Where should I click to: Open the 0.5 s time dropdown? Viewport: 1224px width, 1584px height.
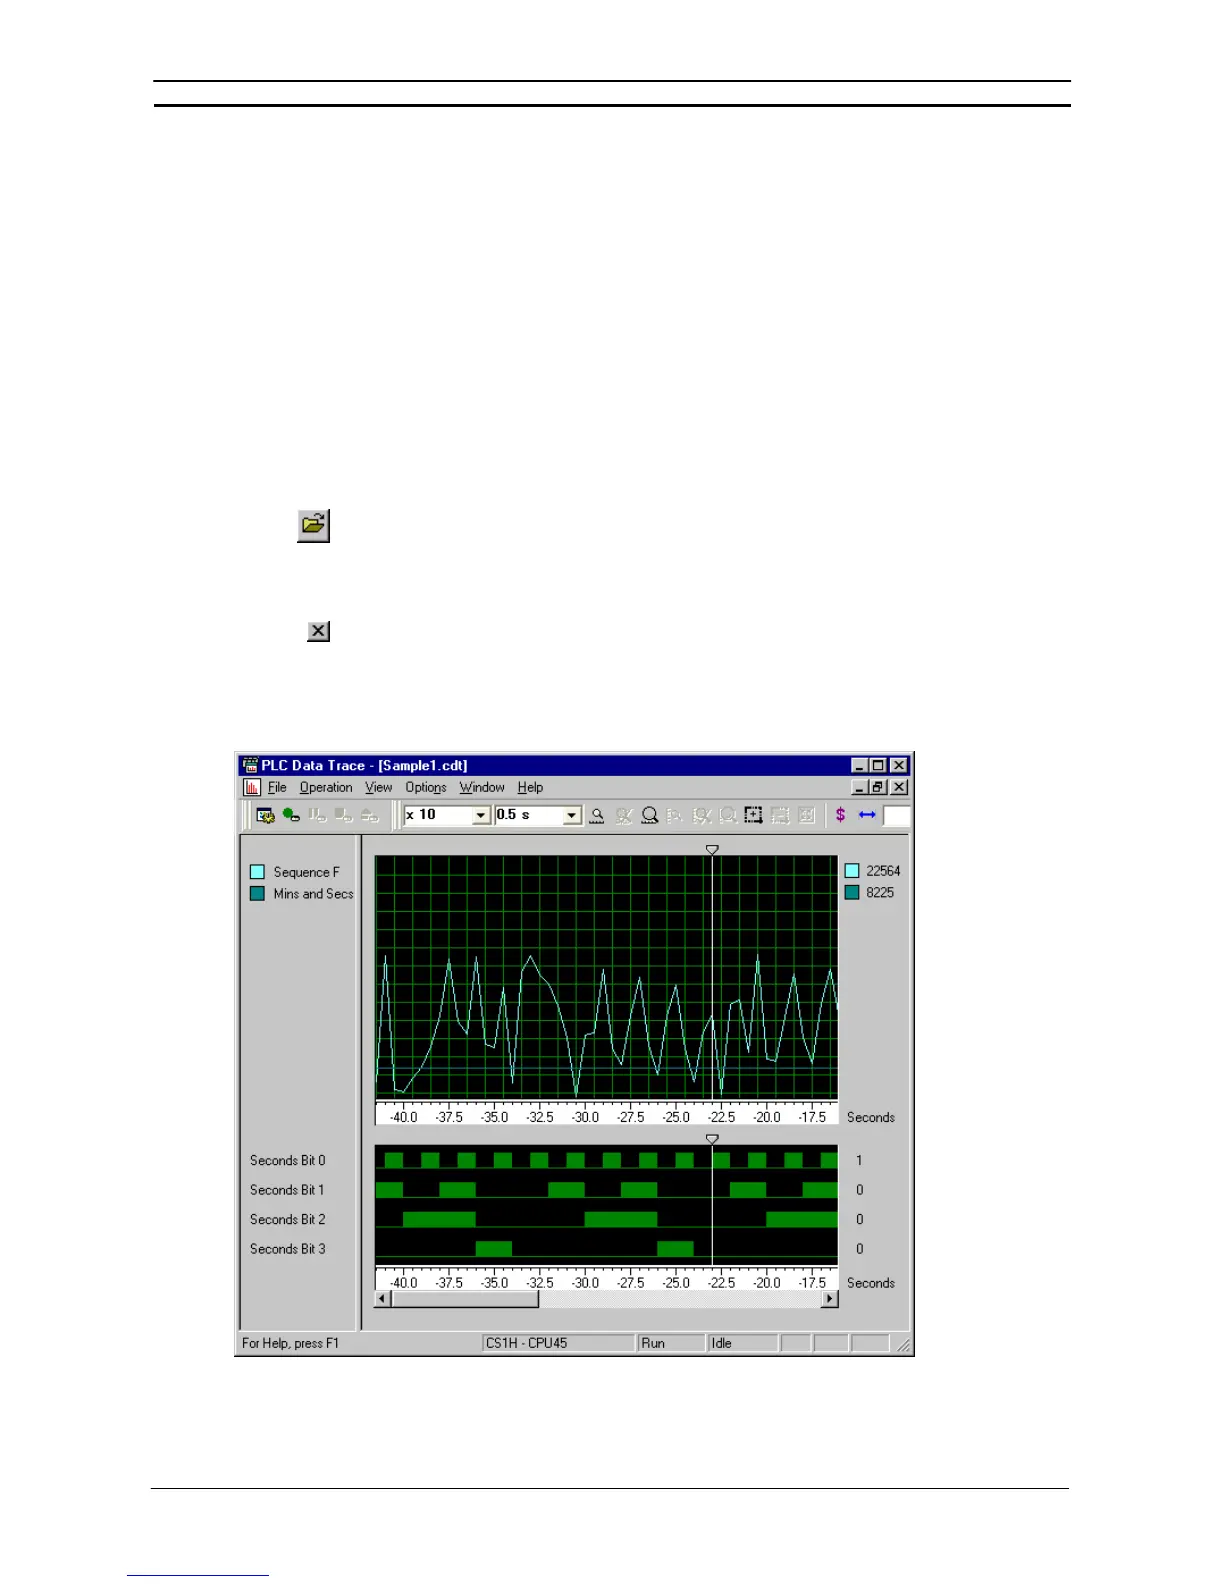pyautogui.click(x=572, y=815)
